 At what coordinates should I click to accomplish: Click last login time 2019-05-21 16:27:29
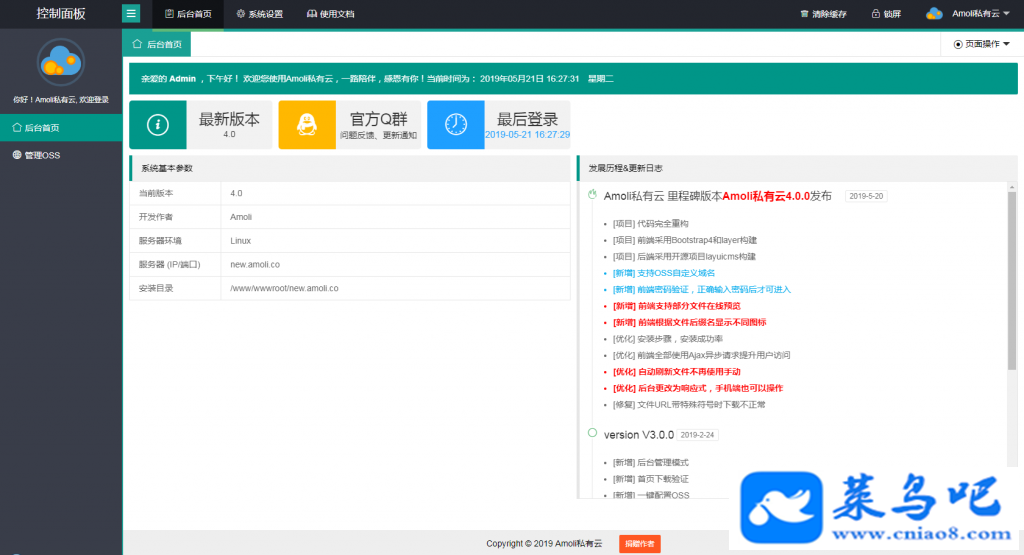coord(527,135)
